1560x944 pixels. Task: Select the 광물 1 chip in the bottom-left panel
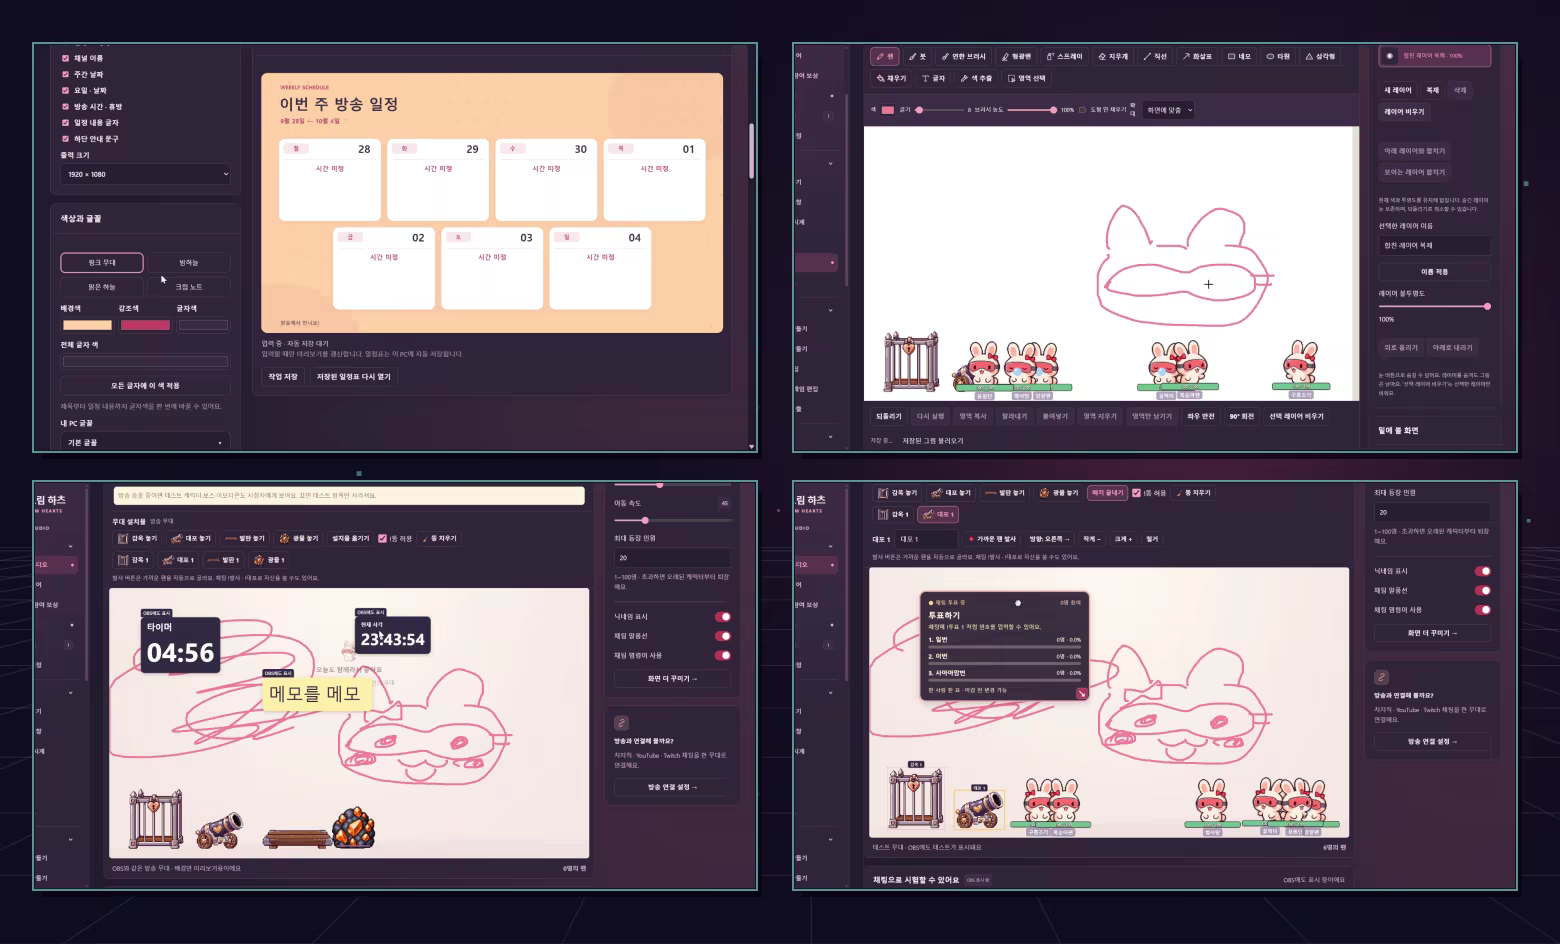point(269,560)
